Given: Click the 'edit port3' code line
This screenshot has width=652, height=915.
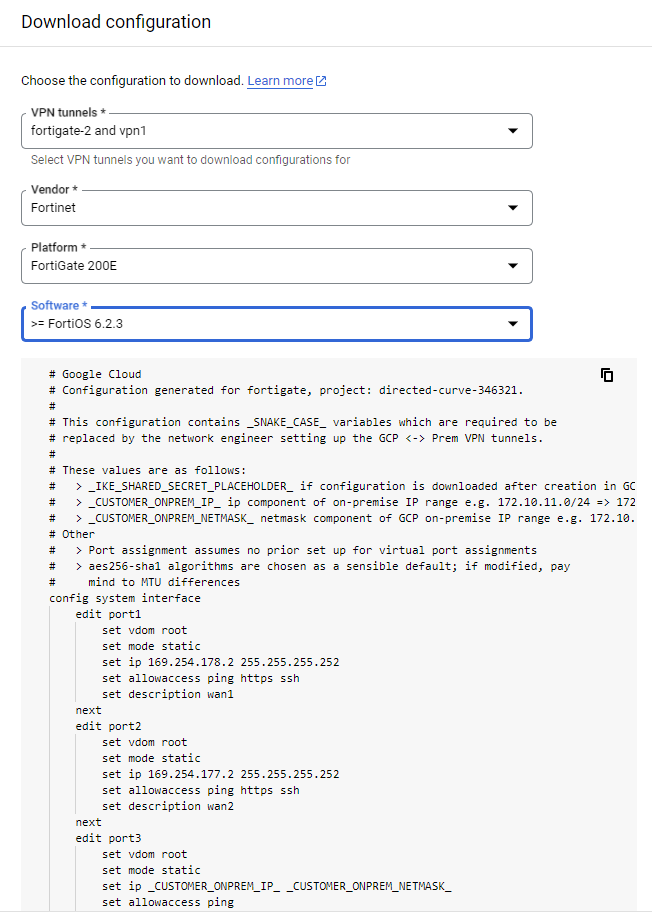Looking at the screenshot, I should coord(108,838).
